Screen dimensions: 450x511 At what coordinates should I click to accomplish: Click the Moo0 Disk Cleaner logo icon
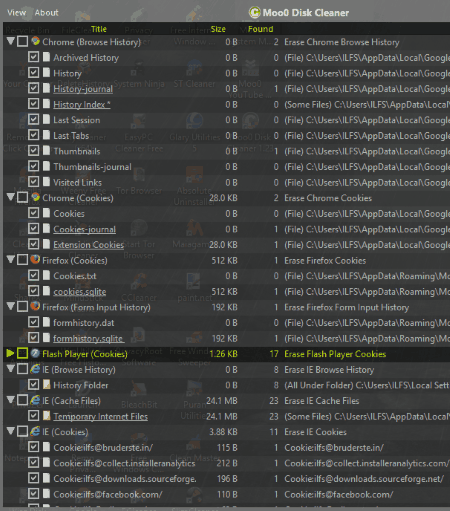255,13
